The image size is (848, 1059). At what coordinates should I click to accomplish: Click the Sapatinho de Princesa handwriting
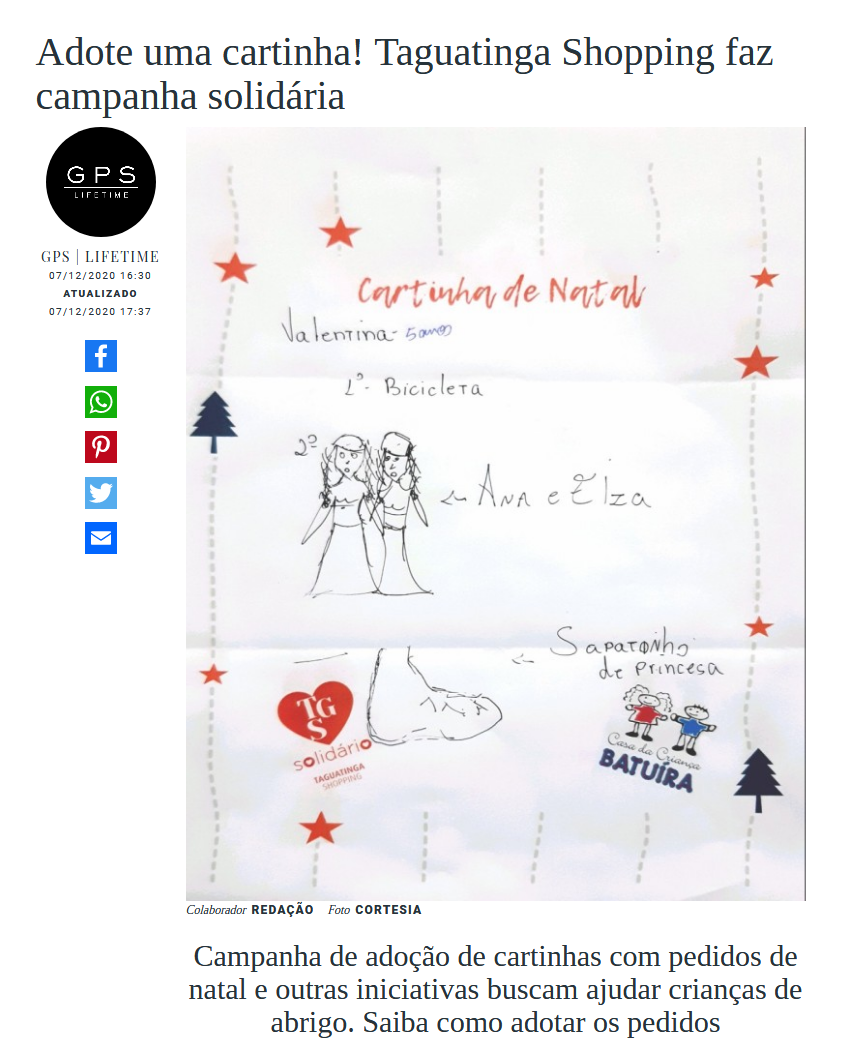(x=636, y=652)
